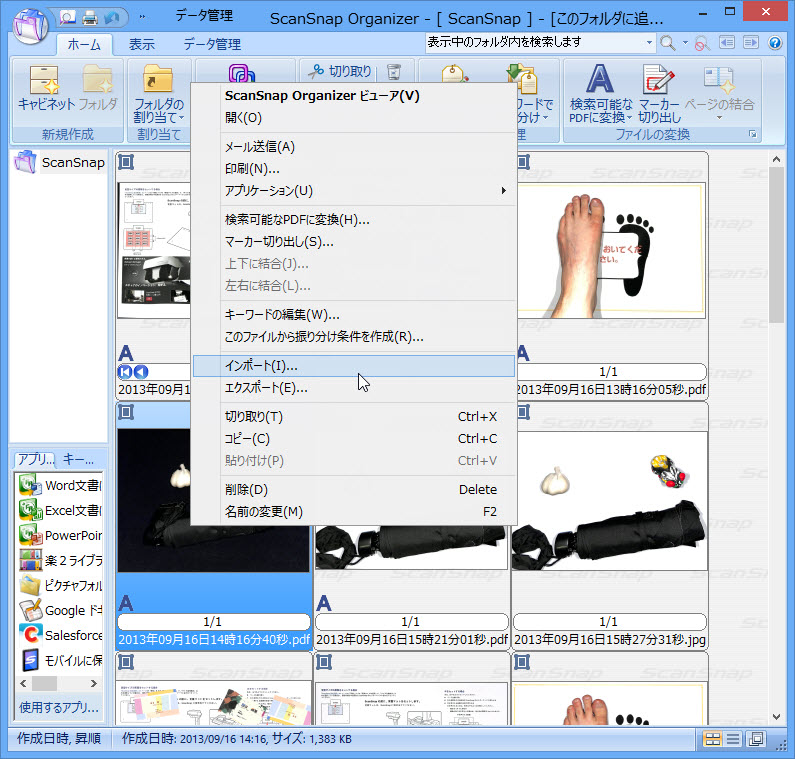
Task: Launch Google ドキュメント app
Action: 60,610
